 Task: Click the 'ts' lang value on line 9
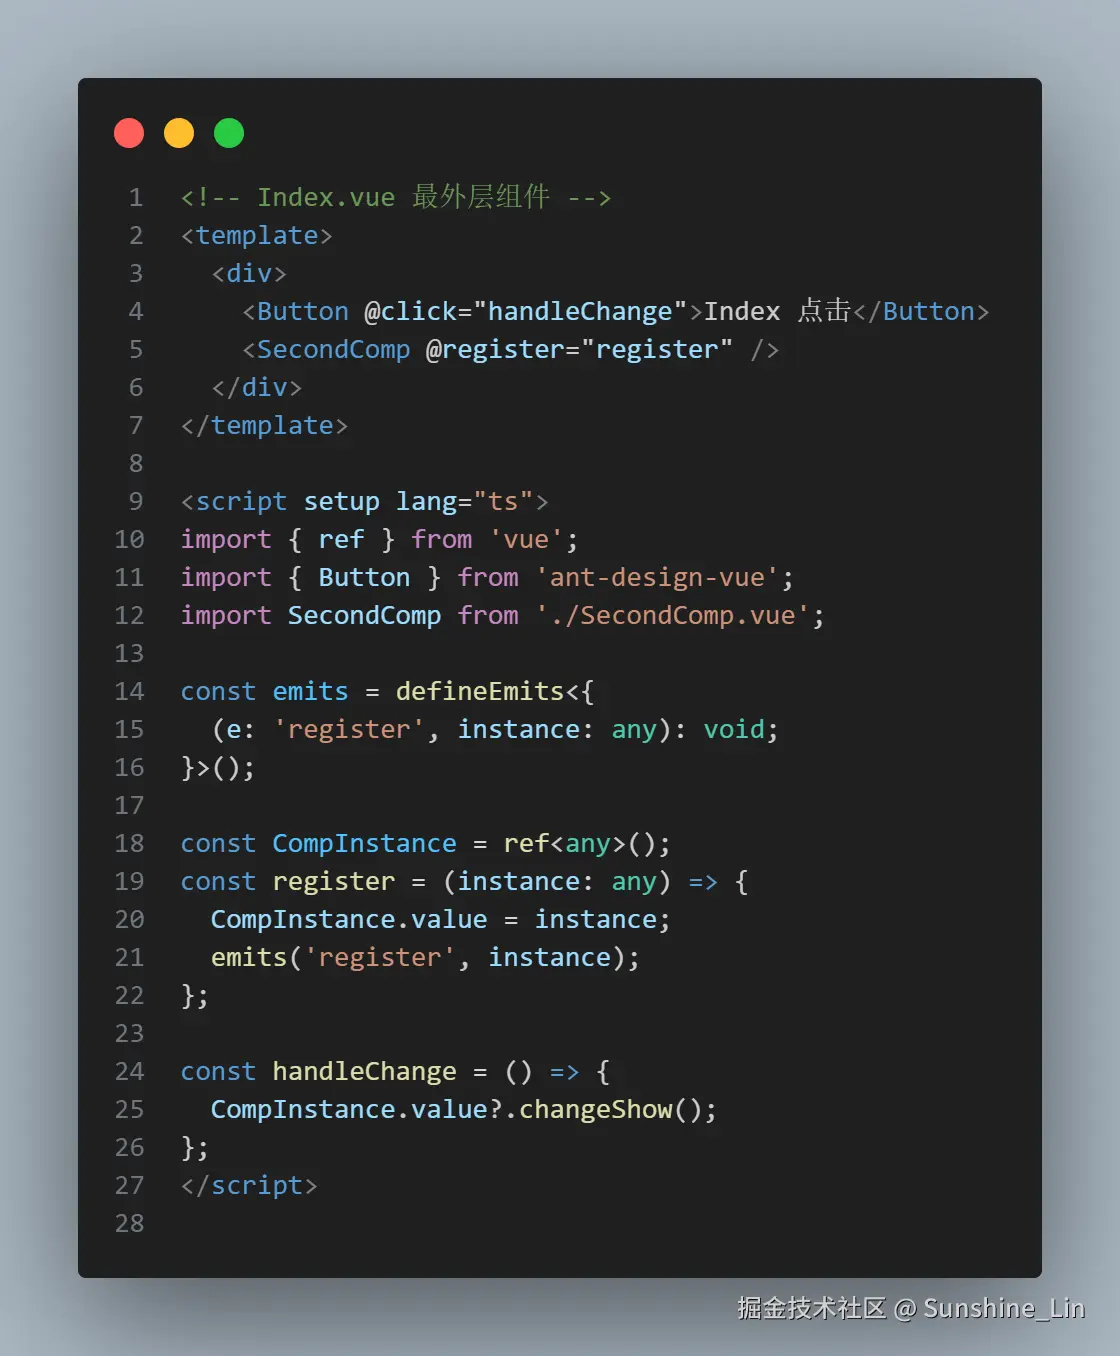[504, 502]
